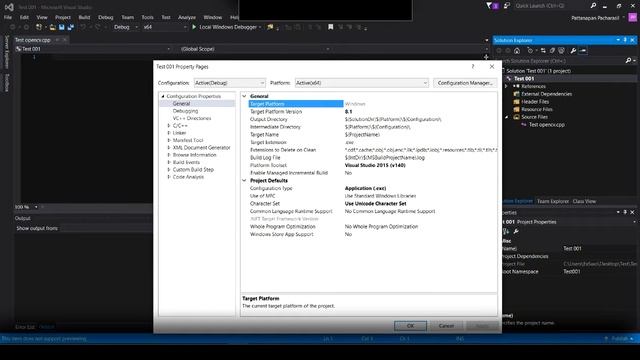
Task: Click Save All icon in toolbar
Action: click(71, 27)
